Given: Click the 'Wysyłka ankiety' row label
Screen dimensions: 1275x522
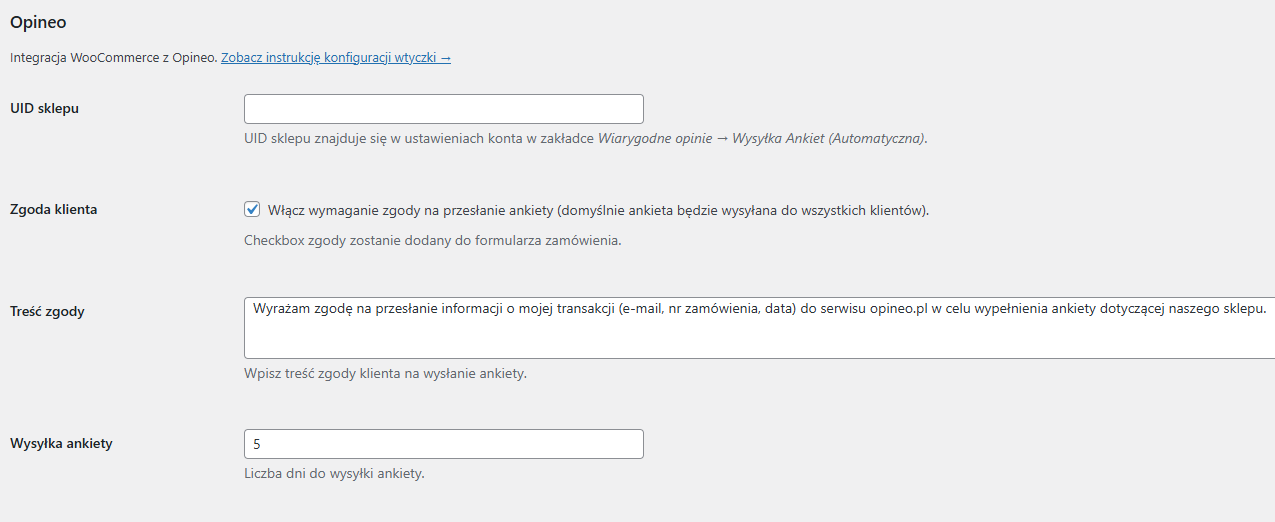Looking at the screenshot, I should point(61,443).
